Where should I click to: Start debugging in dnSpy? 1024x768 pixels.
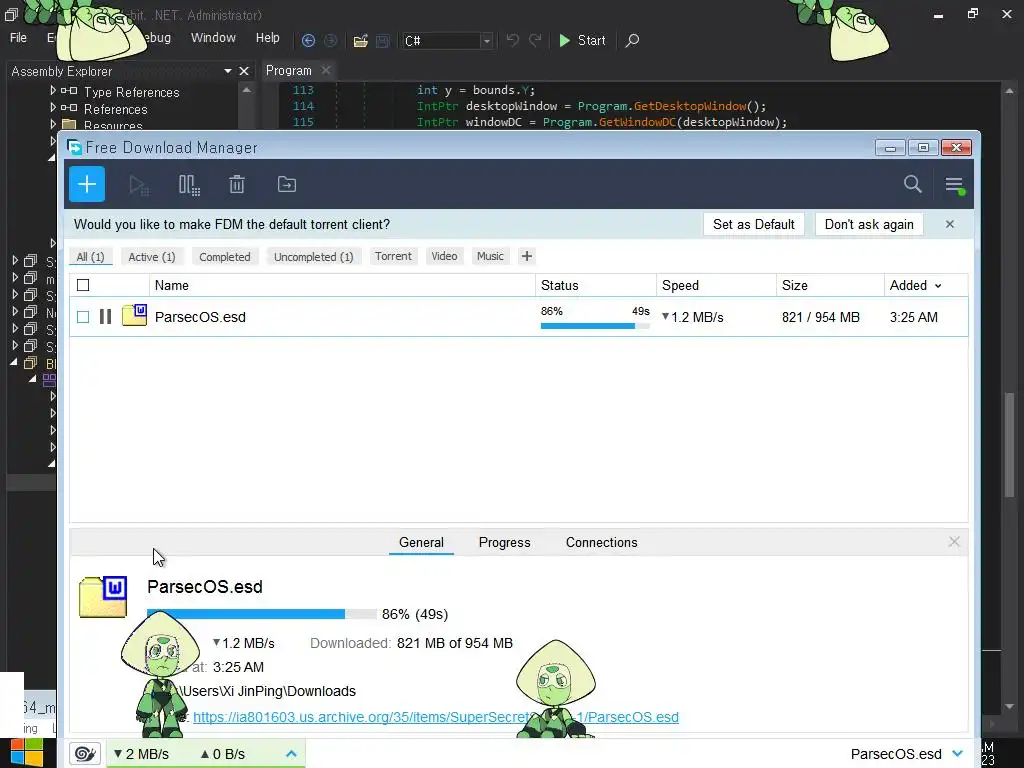tap(582, 40)
